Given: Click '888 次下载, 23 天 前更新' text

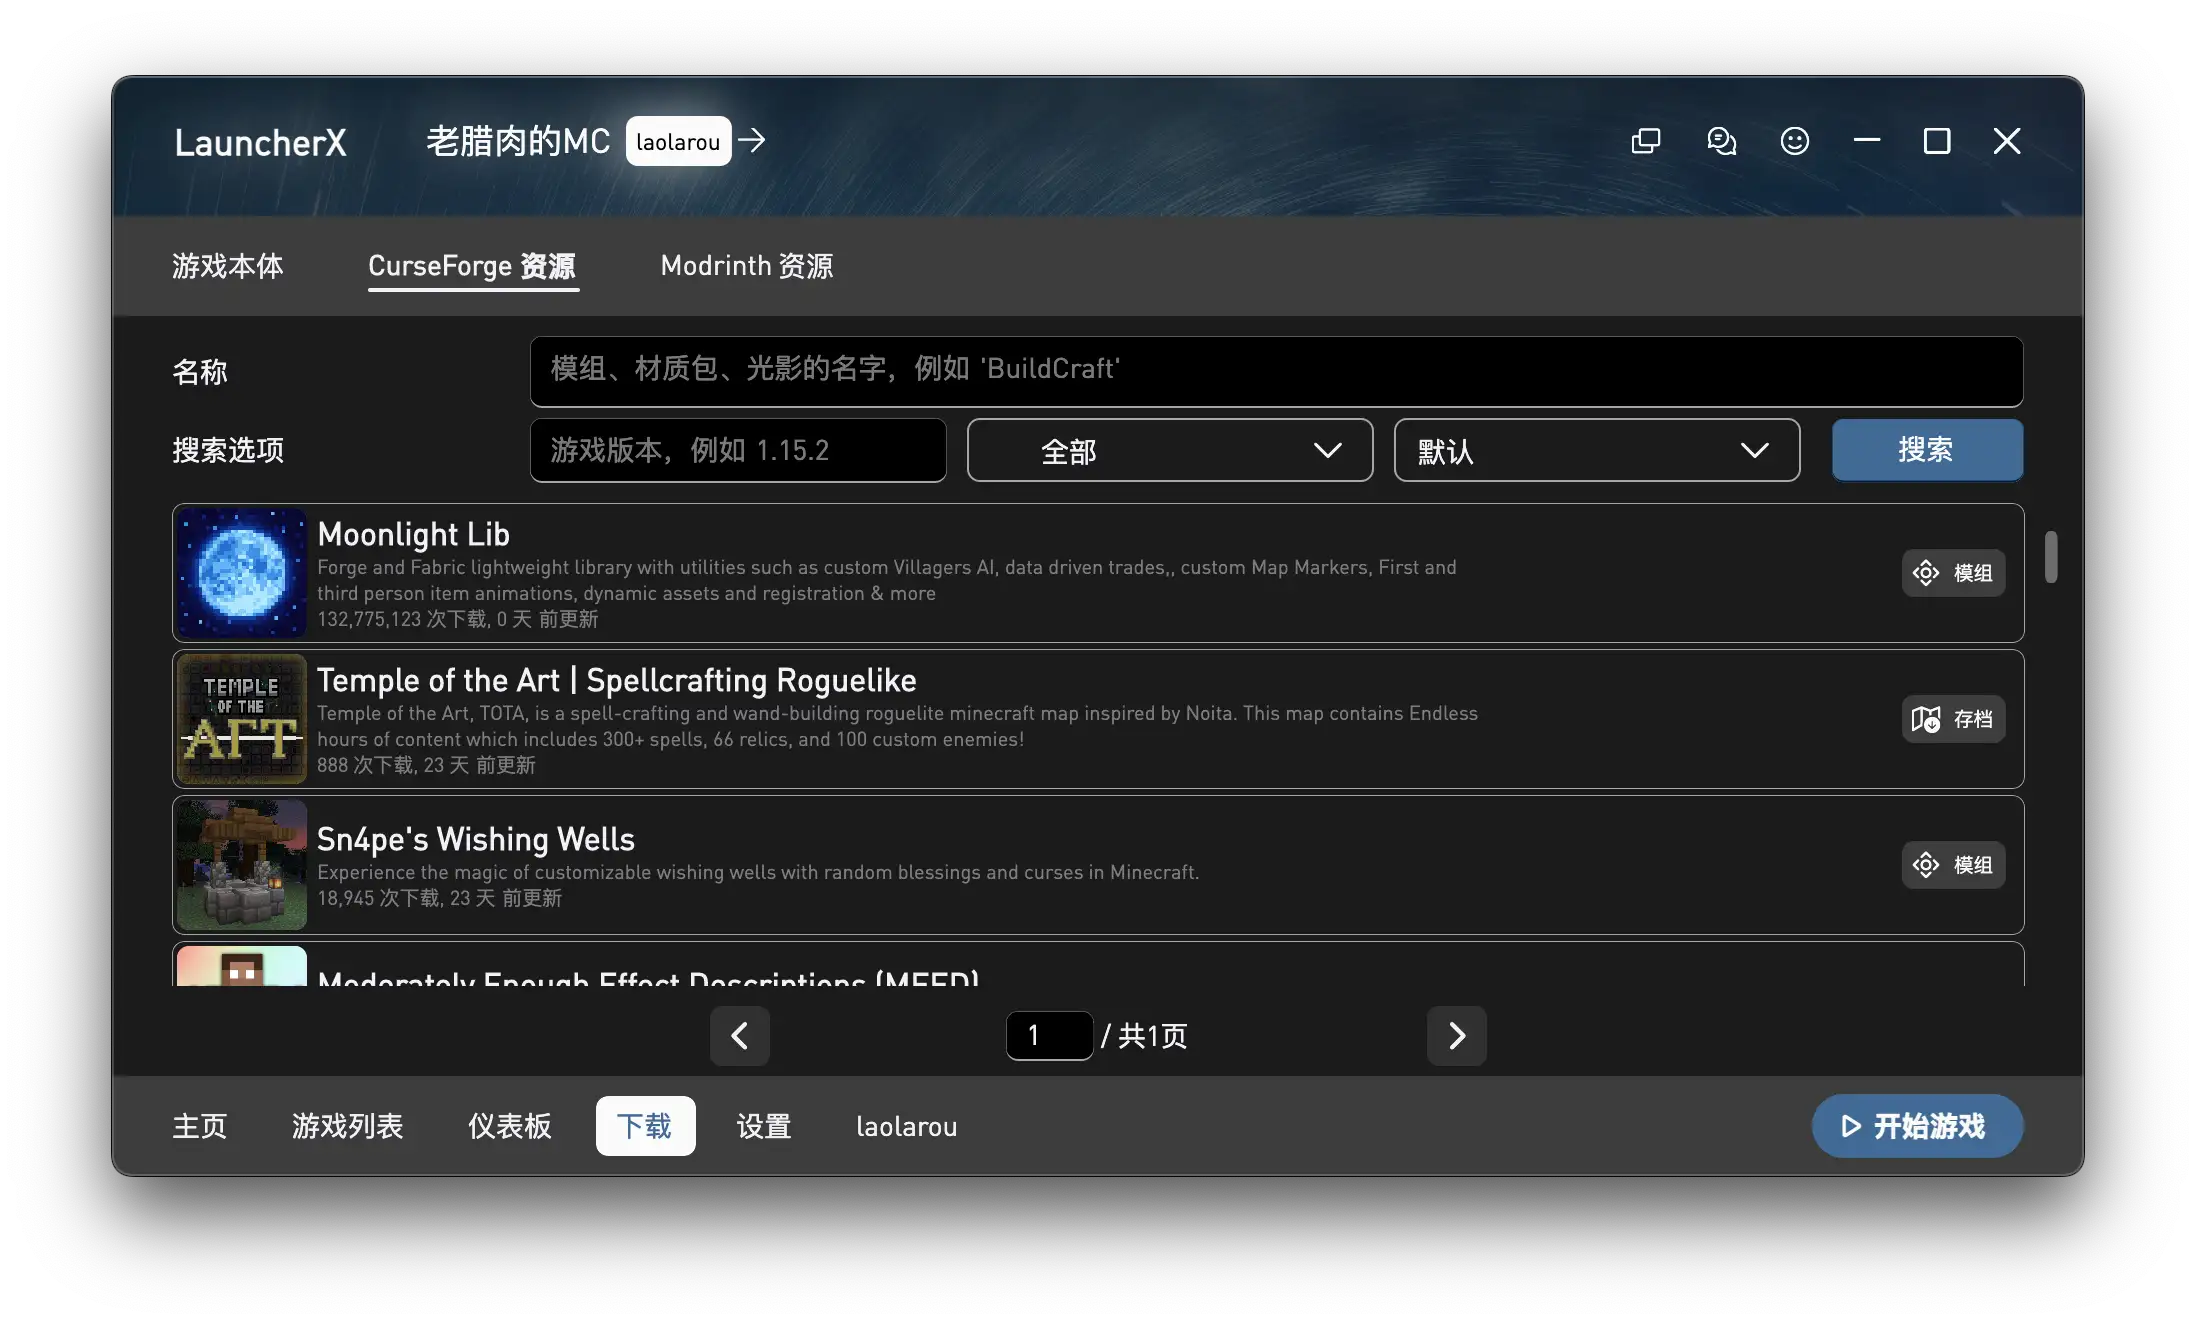Looking at the screenshot, I should point(427,765).
